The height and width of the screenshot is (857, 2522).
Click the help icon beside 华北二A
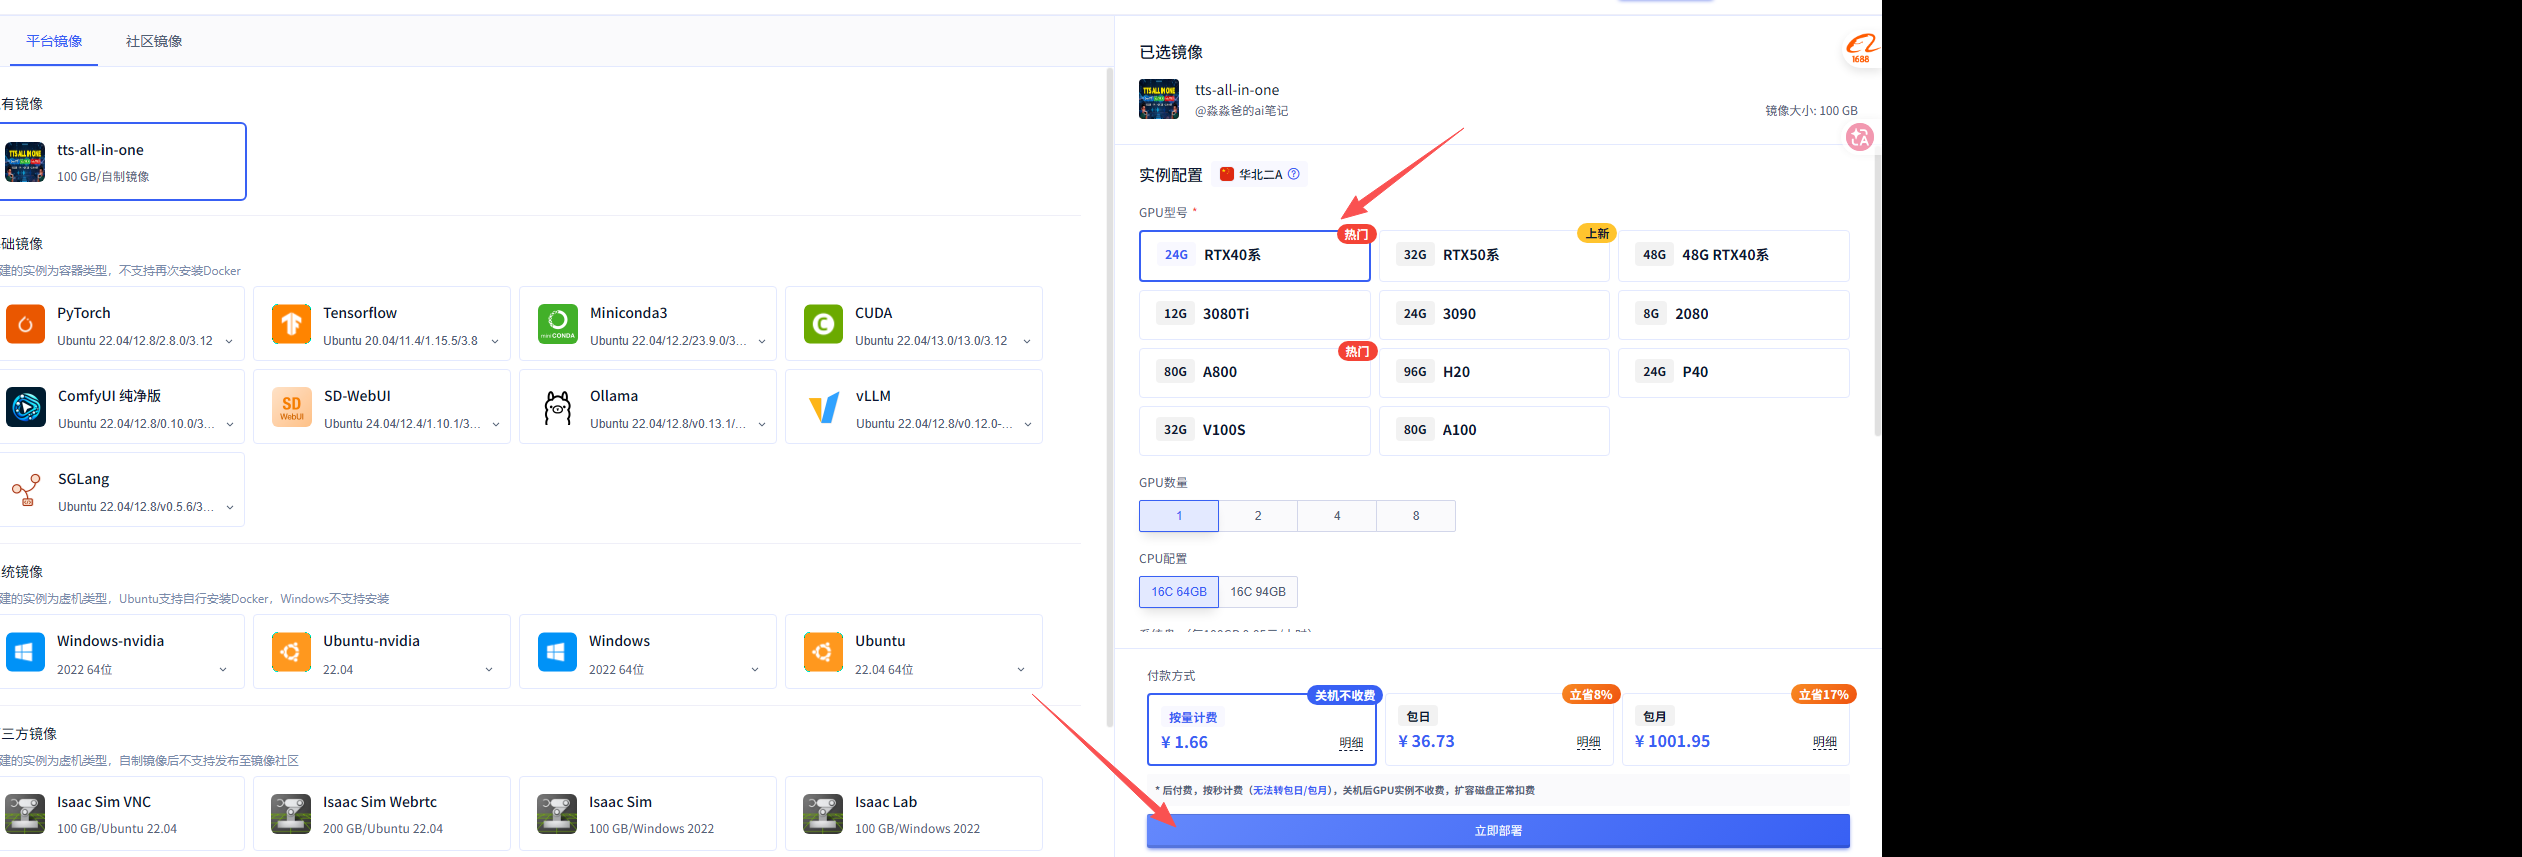click(1294, 174)
